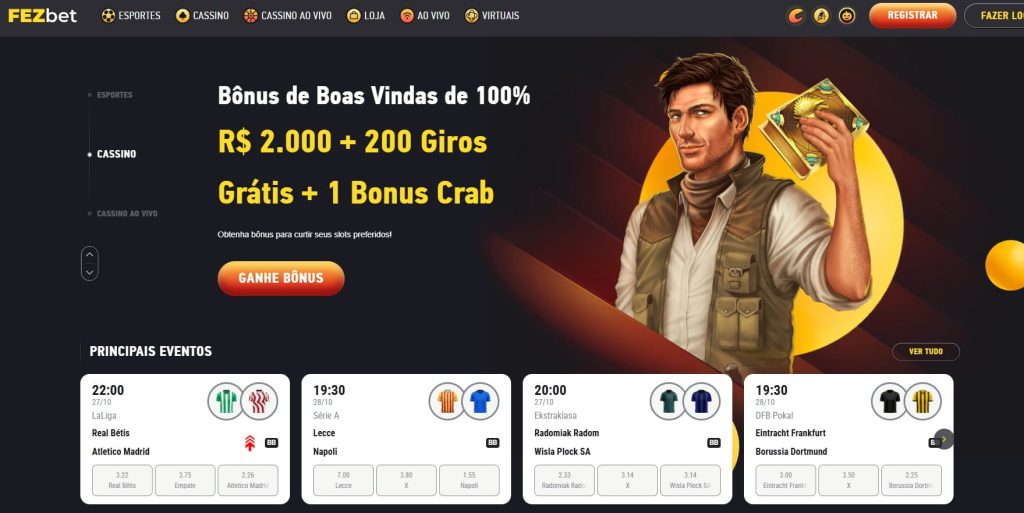This screenshot has height=513, width=1024.
Task: Click the middle round gold header icon
Action: click(821, 16)
